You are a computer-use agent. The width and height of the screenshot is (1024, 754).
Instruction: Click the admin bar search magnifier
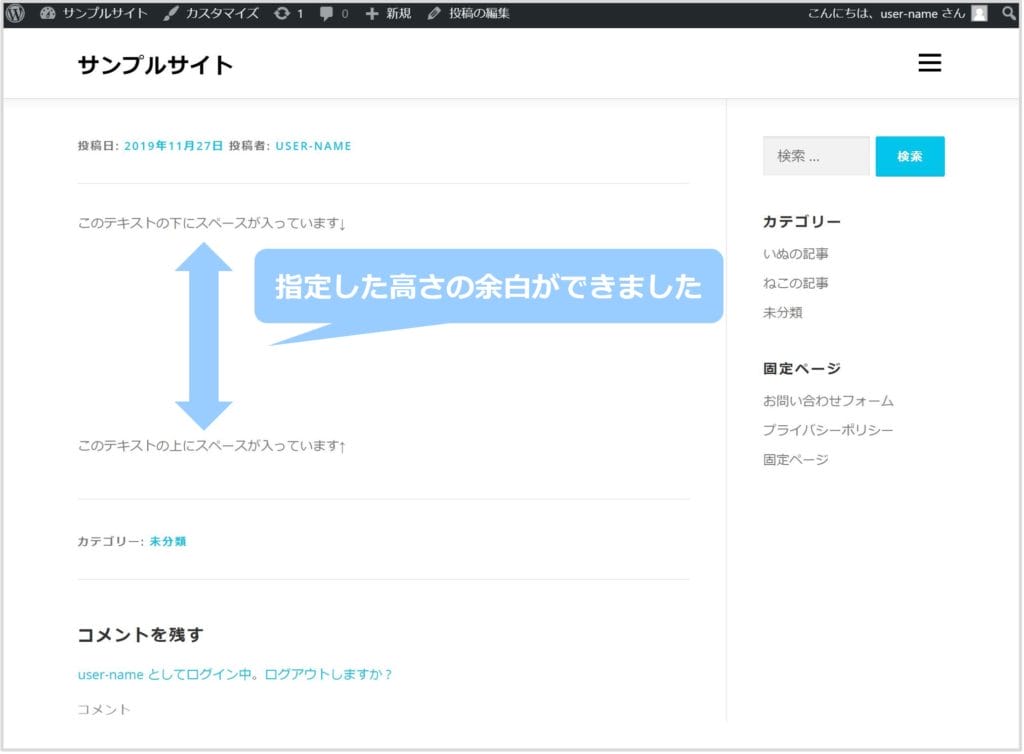[x=1008, y=14]
